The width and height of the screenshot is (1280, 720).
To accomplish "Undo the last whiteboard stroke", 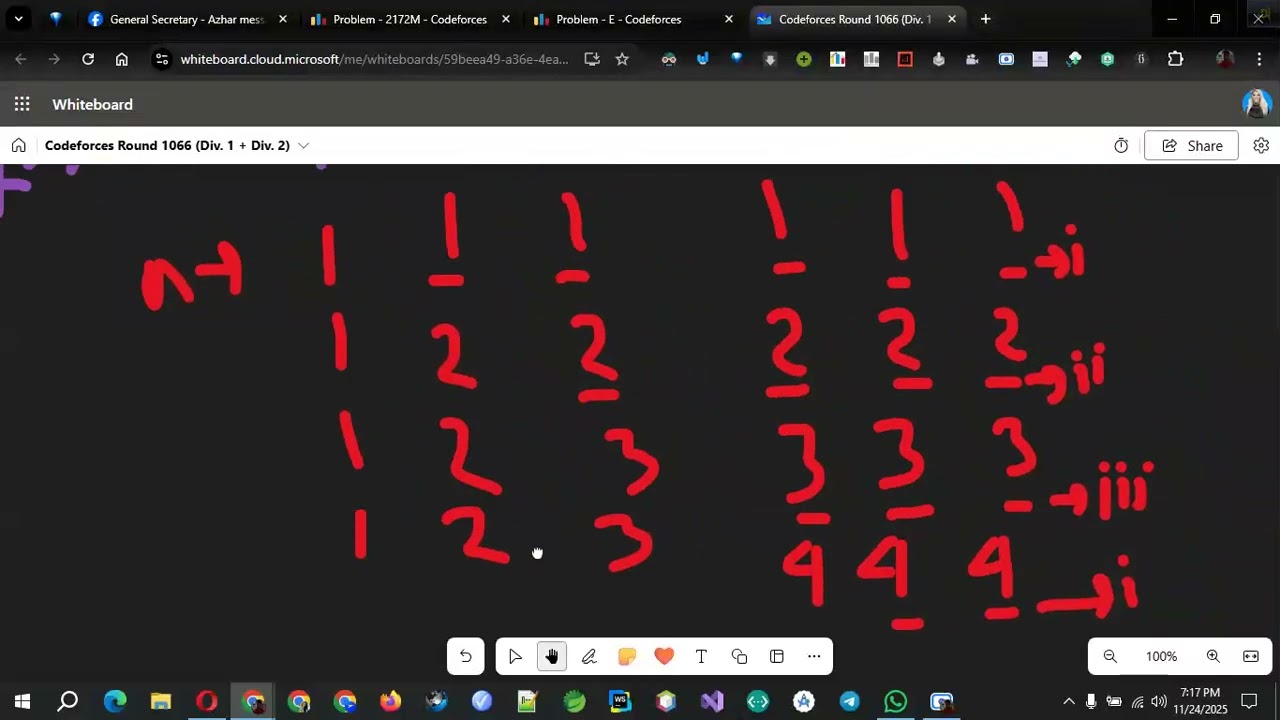I will pos(465,657).
